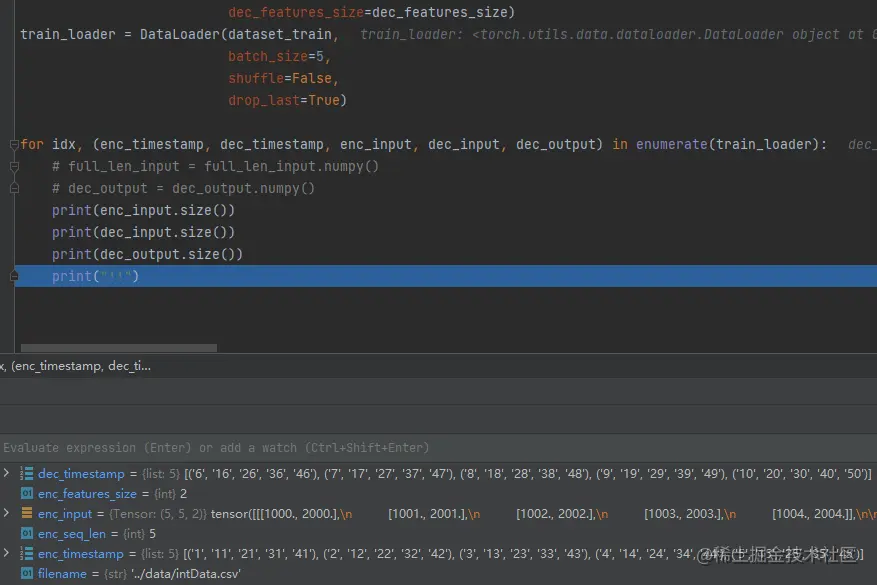Click the enc_input tensor type icon
Image resolution: width=877 pixels, height=585 pixels.
coord(26,513)
